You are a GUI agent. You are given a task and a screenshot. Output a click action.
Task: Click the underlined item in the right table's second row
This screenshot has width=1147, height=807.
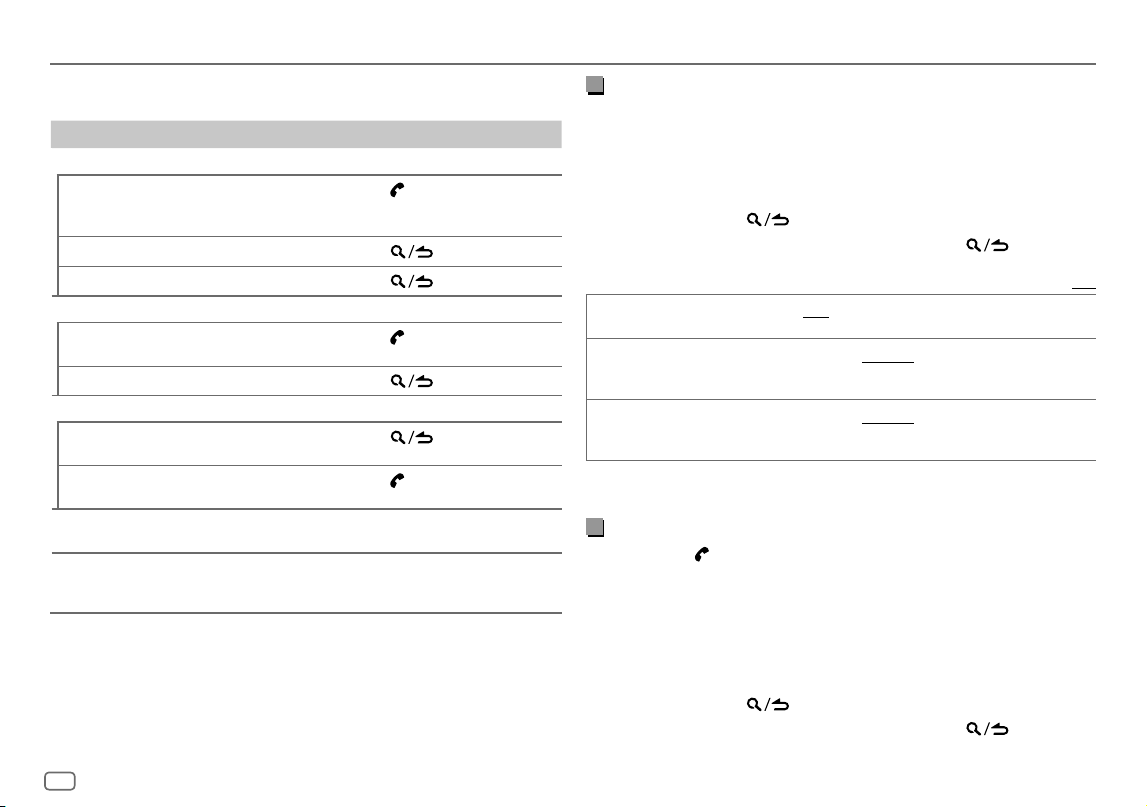pyautogui.click(x=888, y=362)
